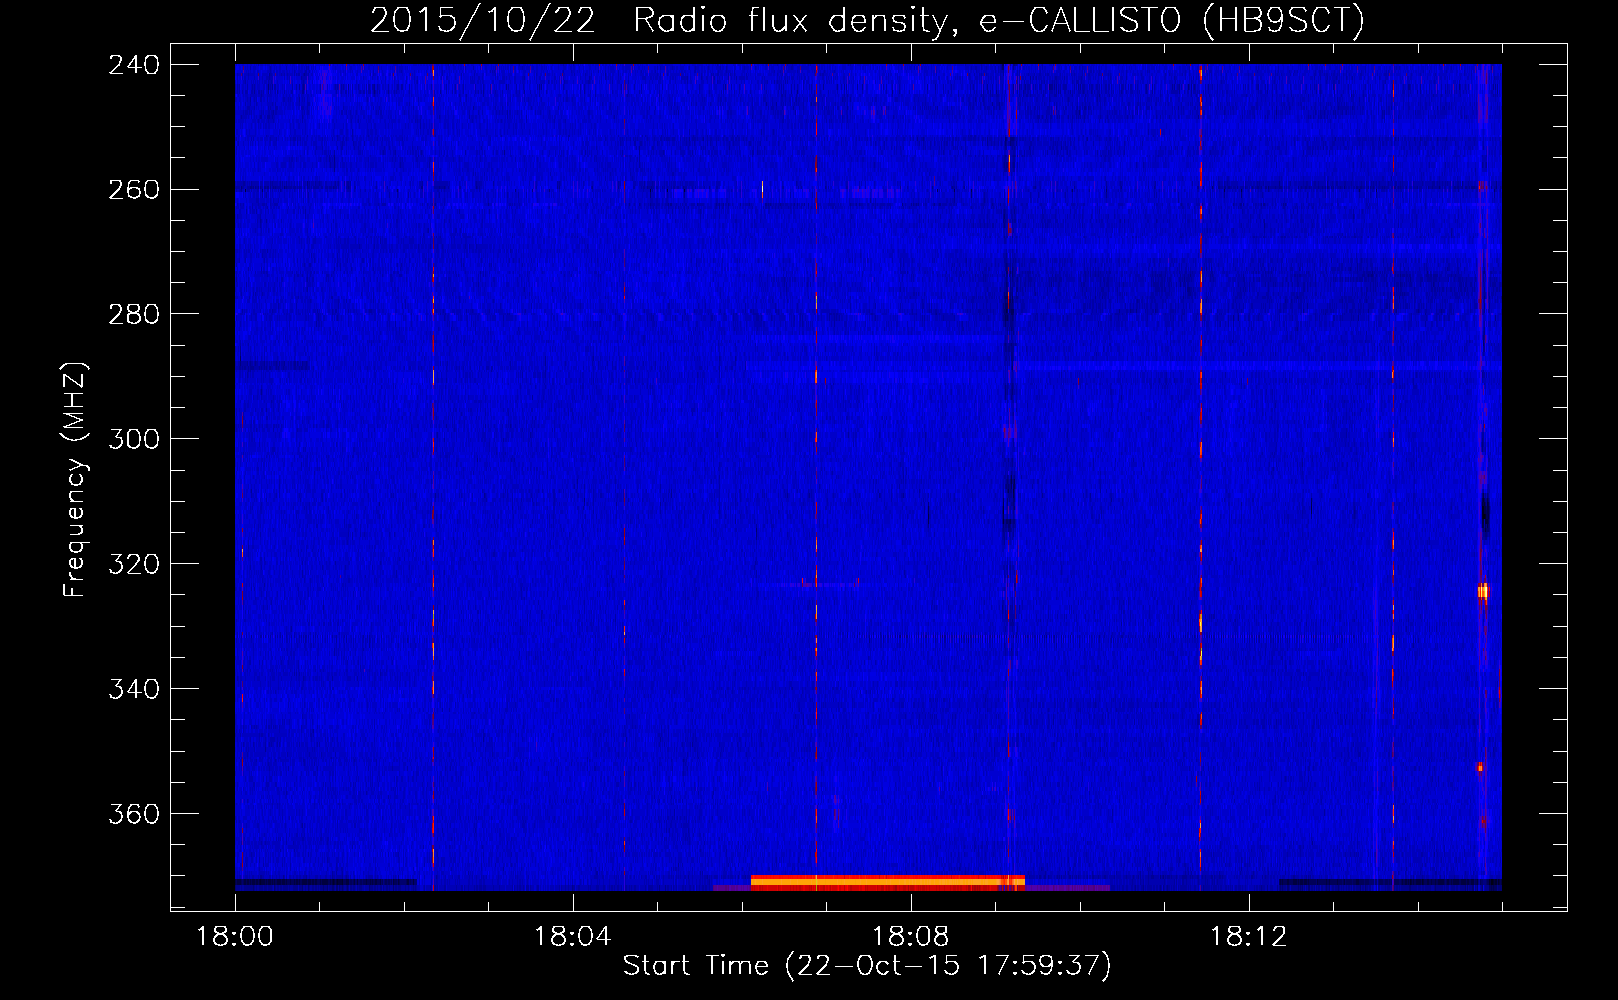Viewport: 1618px width, 1000px height.
Task: Click the "Frequency (MHZ)" axis title
Action: point(75,480)
